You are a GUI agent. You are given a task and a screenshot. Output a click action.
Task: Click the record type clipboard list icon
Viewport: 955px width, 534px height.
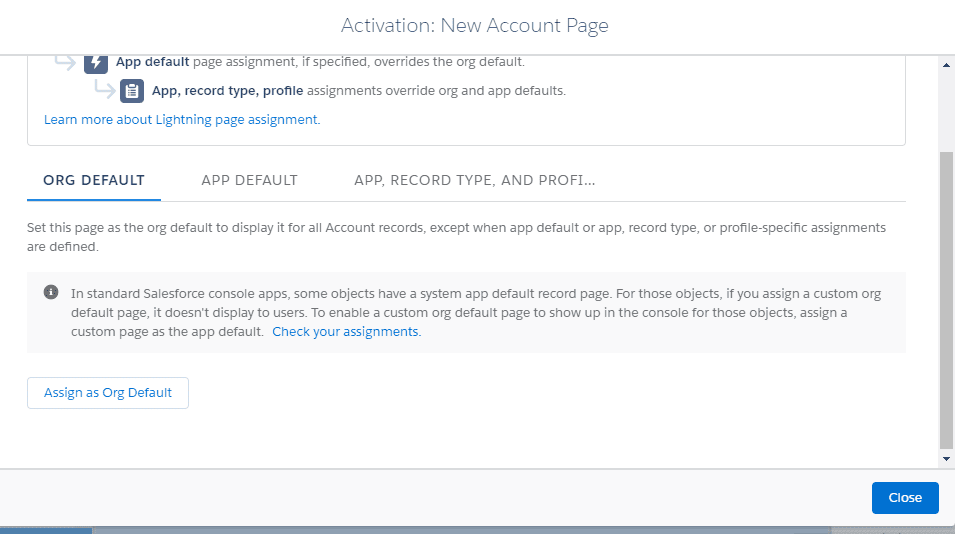pos(132,91)
